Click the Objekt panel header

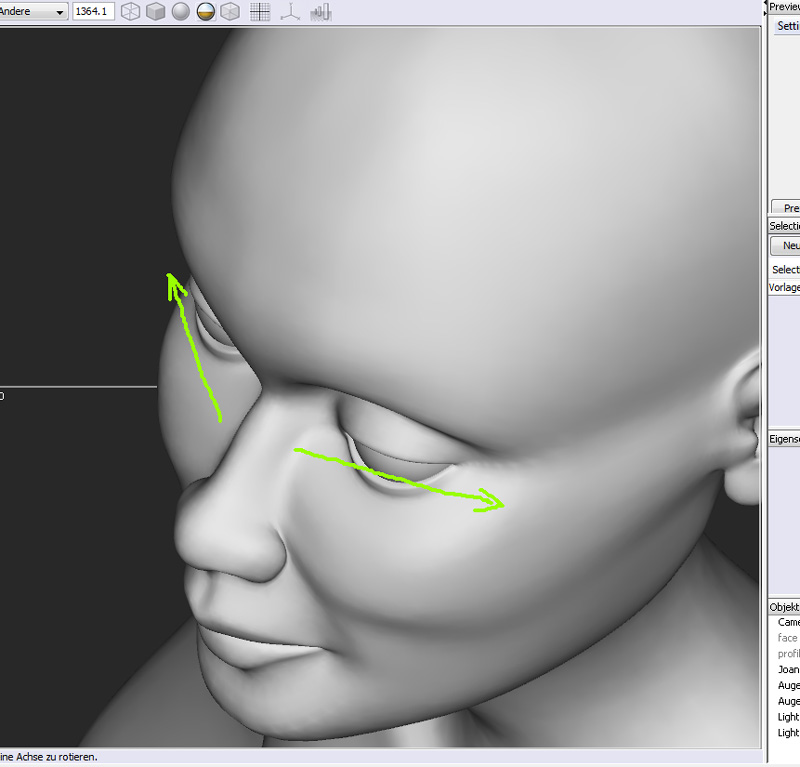click(784, 607)
